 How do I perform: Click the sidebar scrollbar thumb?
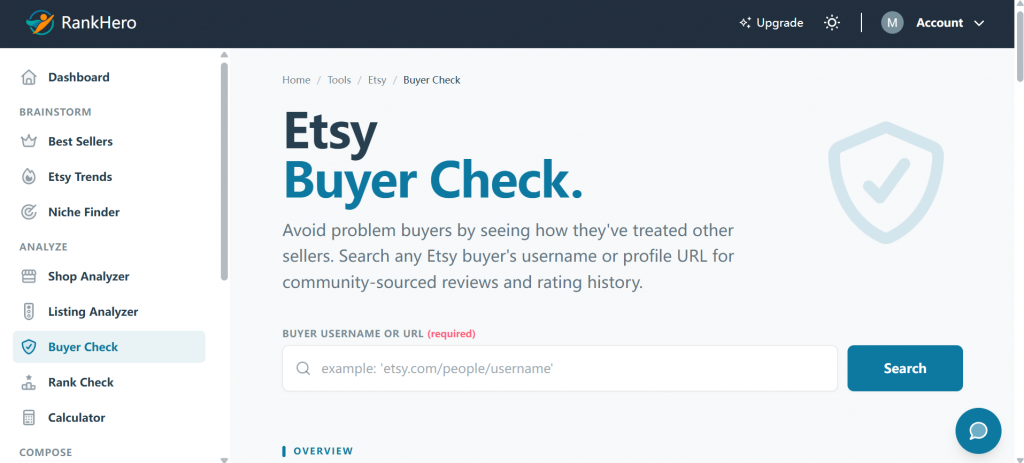pos(224,171)
